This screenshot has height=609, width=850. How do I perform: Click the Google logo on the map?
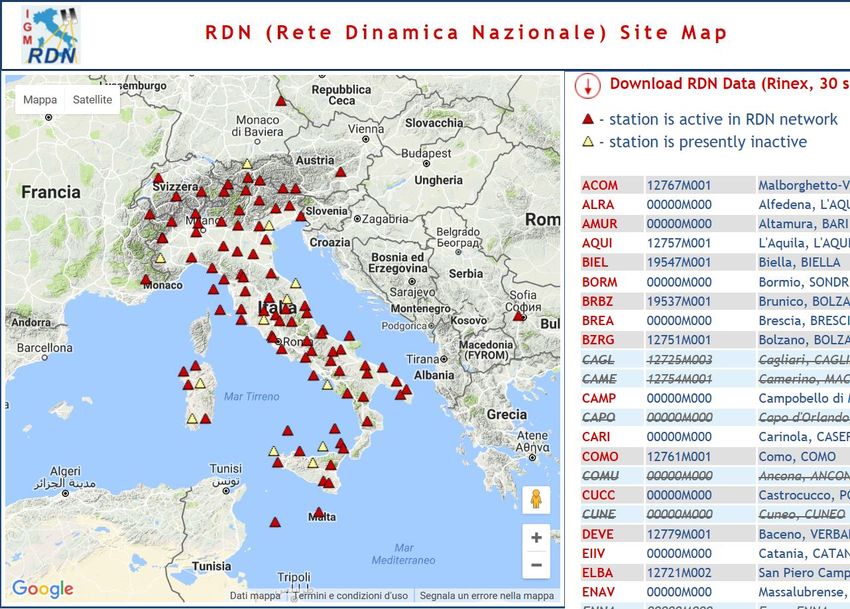43,589
